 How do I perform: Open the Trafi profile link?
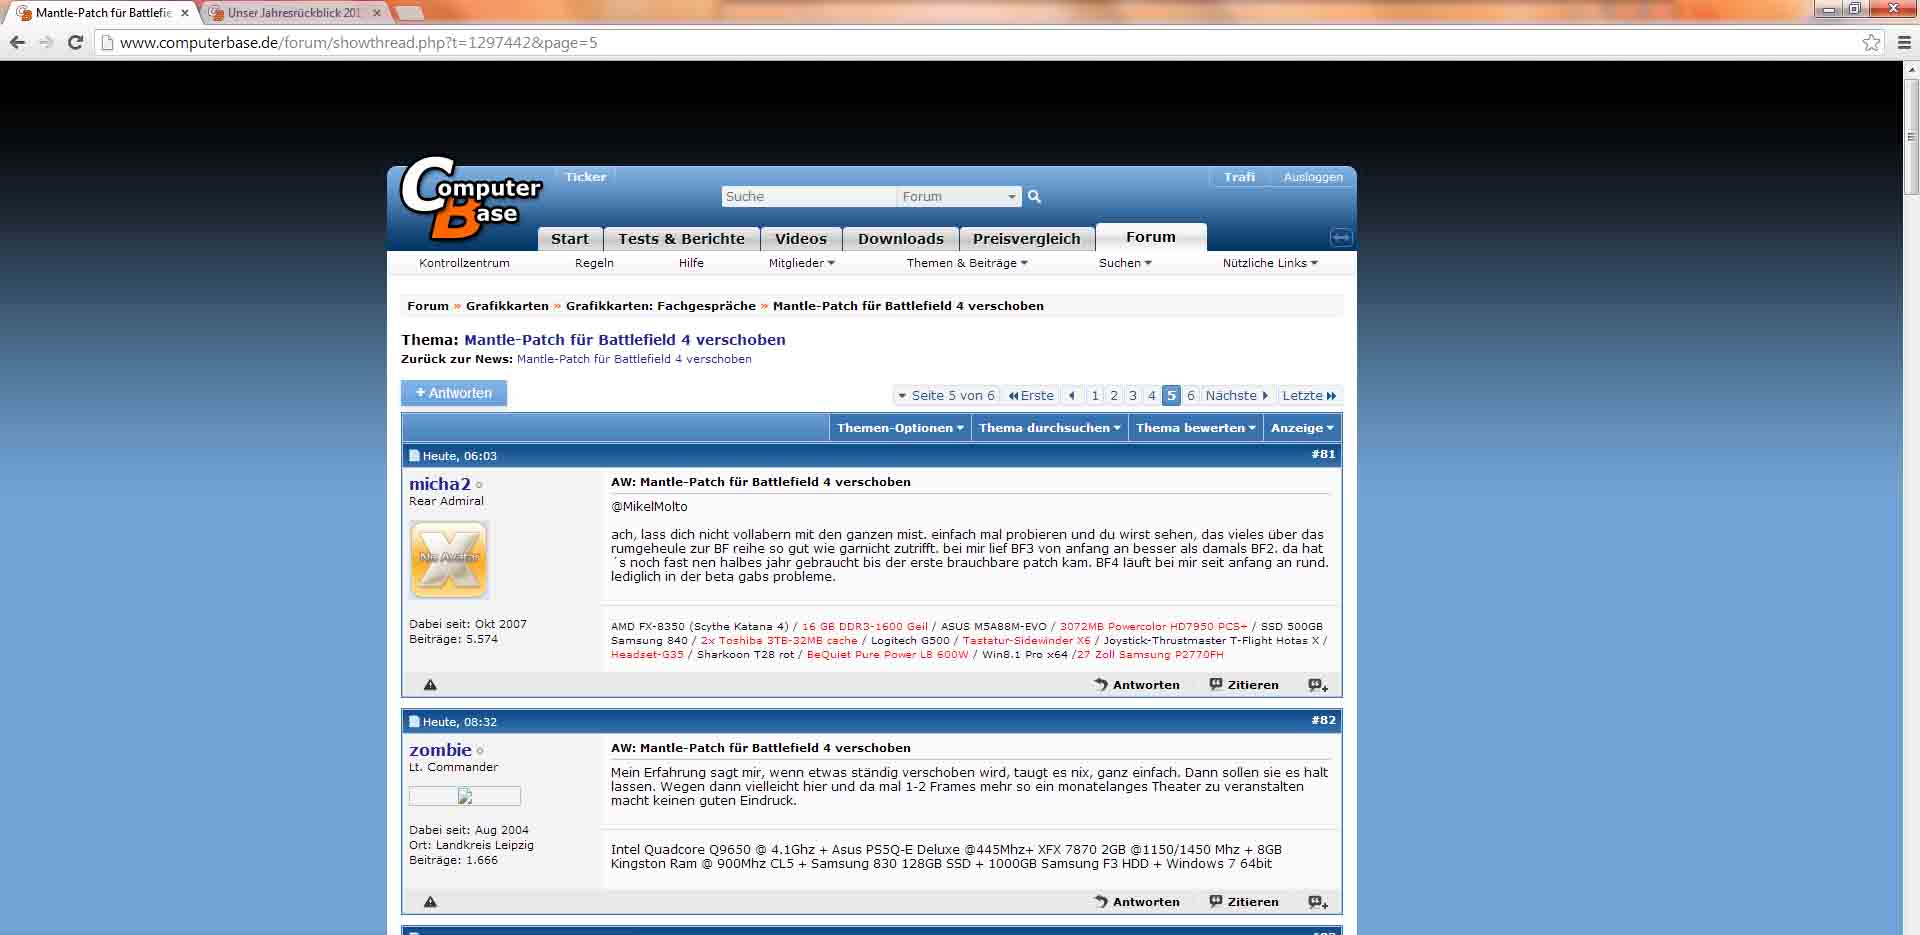1239,177
